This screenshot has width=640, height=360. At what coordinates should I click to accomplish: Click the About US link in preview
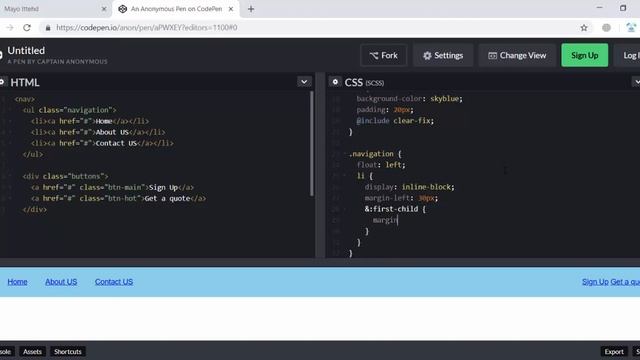(x=61, y=282)
